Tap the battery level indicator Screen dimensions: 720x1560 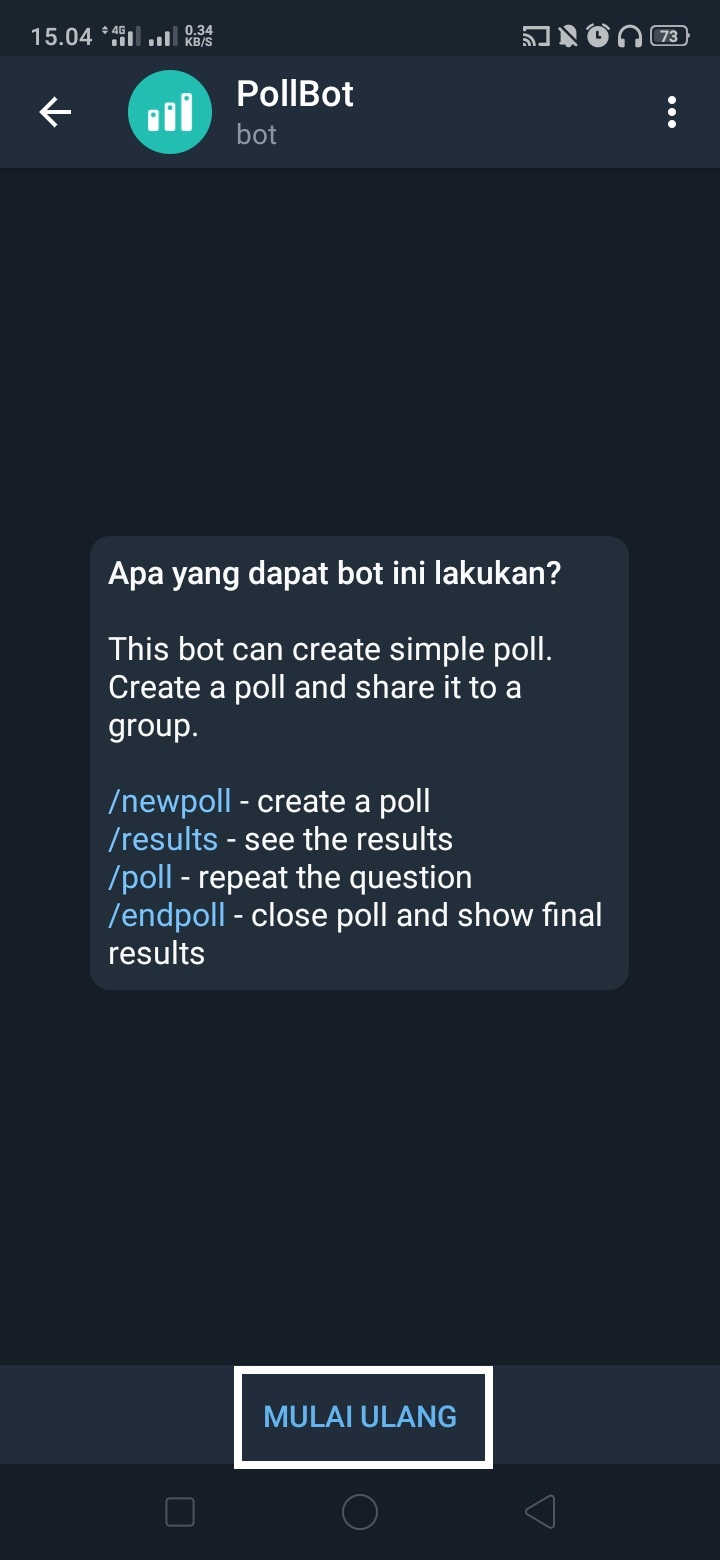click(669, 37)
